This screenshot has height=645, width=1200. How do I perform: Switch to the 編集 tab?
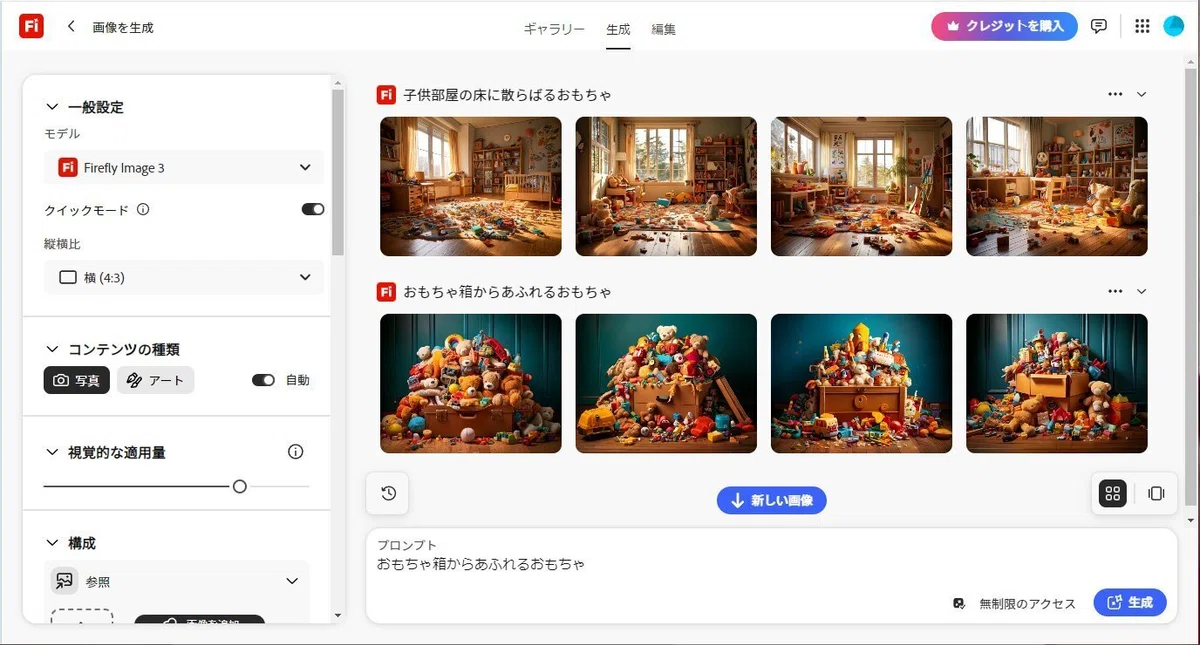tap(663, 29)
